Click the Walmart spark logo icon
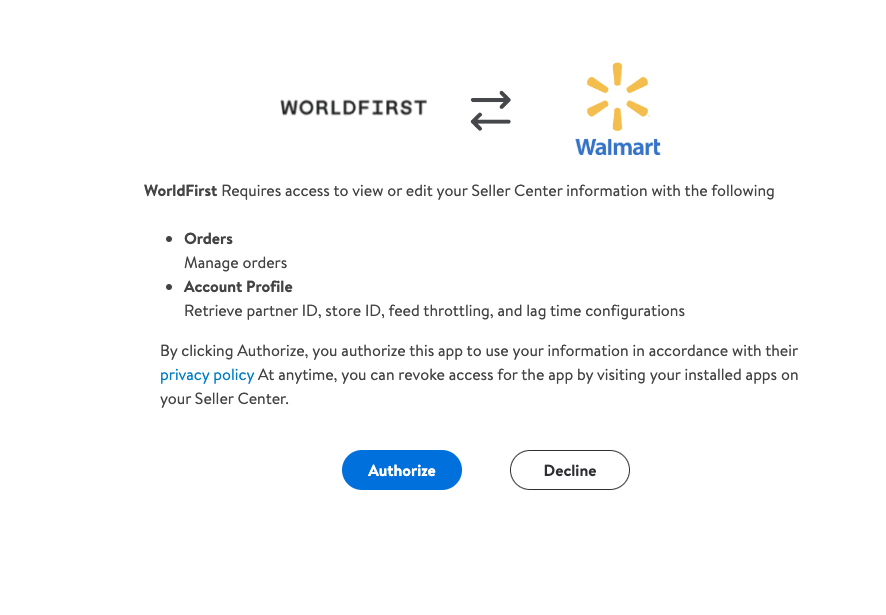This screenshot has height=615, width=886. 617,94
